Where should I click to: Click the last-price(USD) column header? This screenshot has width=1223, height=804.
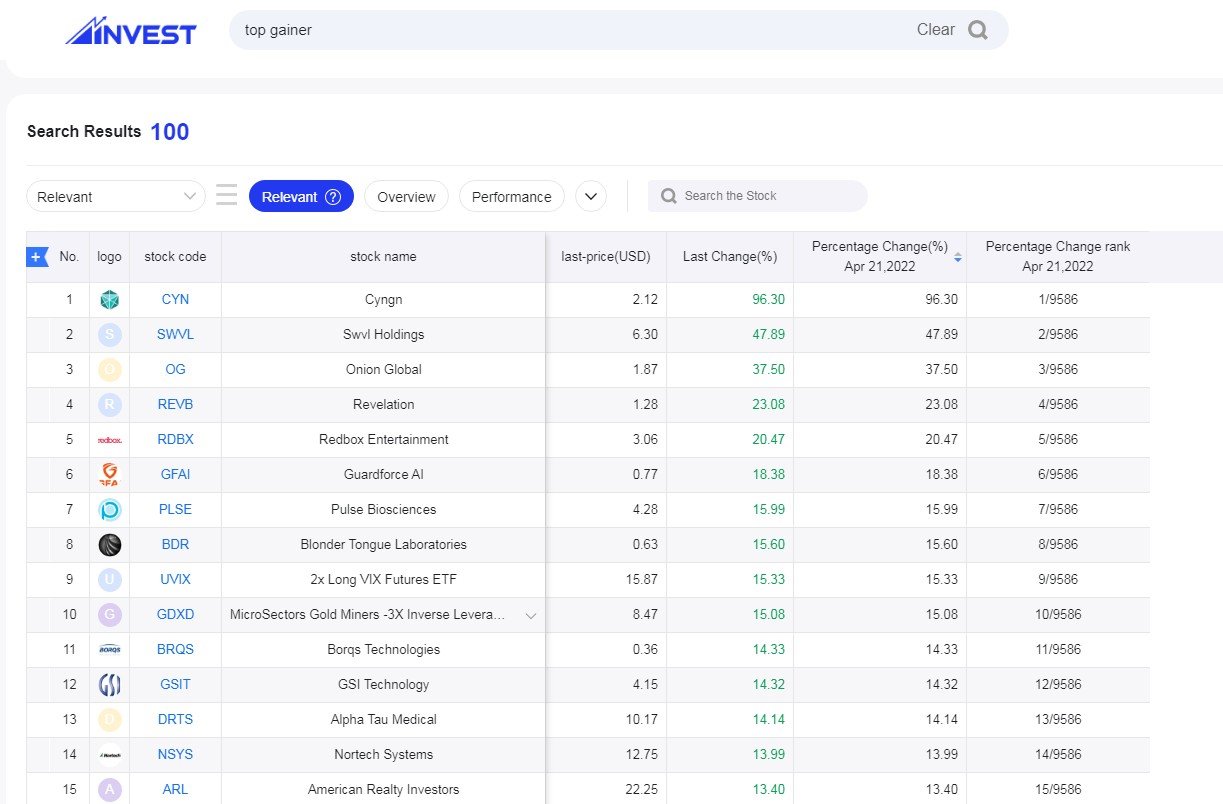[606, 257]
